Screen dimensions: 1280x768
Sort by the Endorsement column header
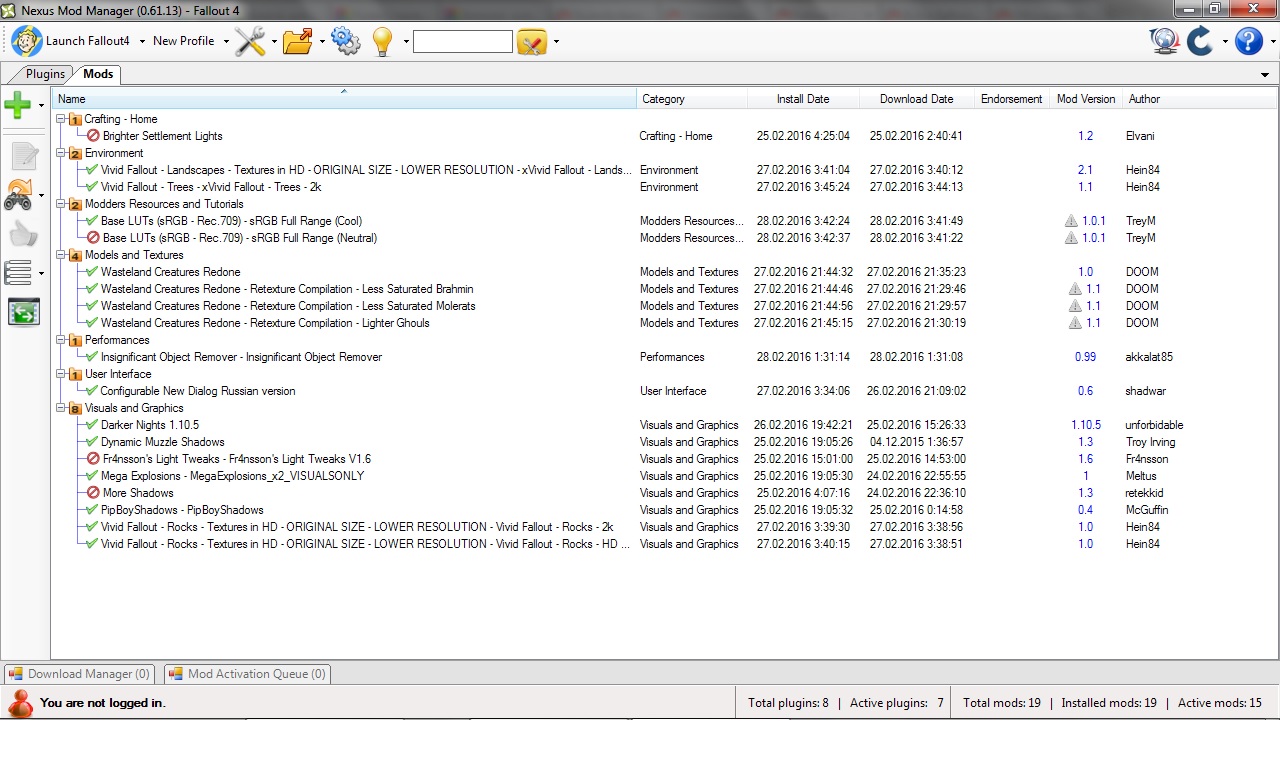pyautogui.click(x=1011, y=99)
